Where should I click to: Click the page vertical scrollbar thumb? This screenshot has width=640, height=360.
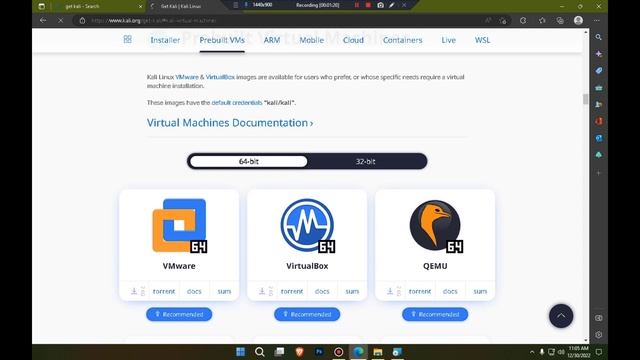point(586,99)
